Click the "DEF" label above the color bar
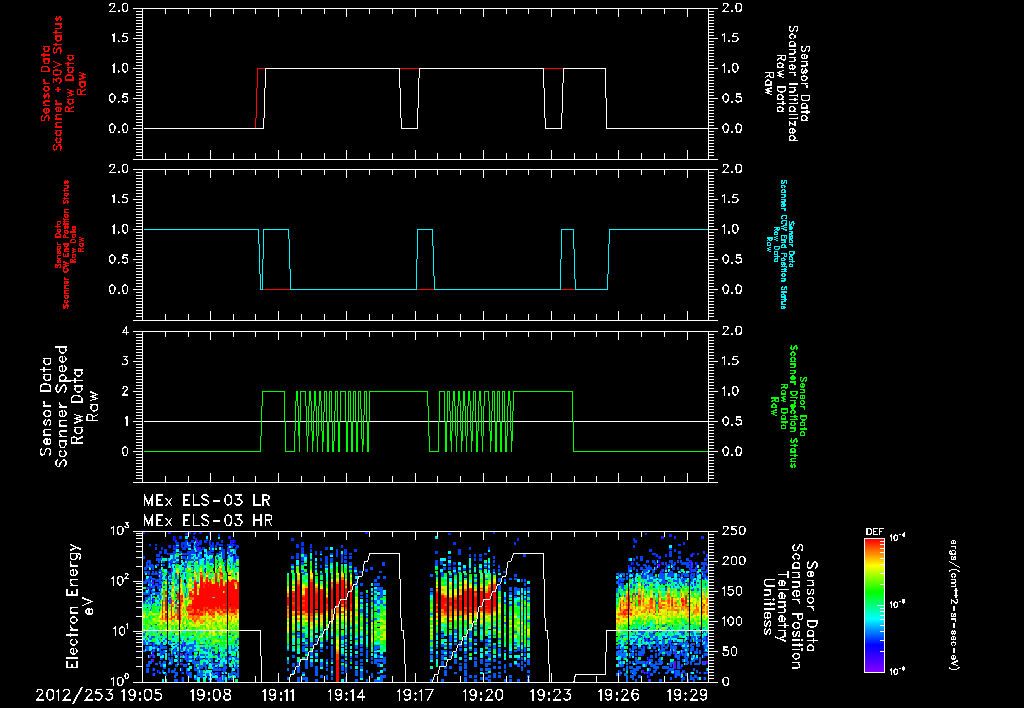The width and height of the screenshot is (1024, 708). [x=874, y=532]
